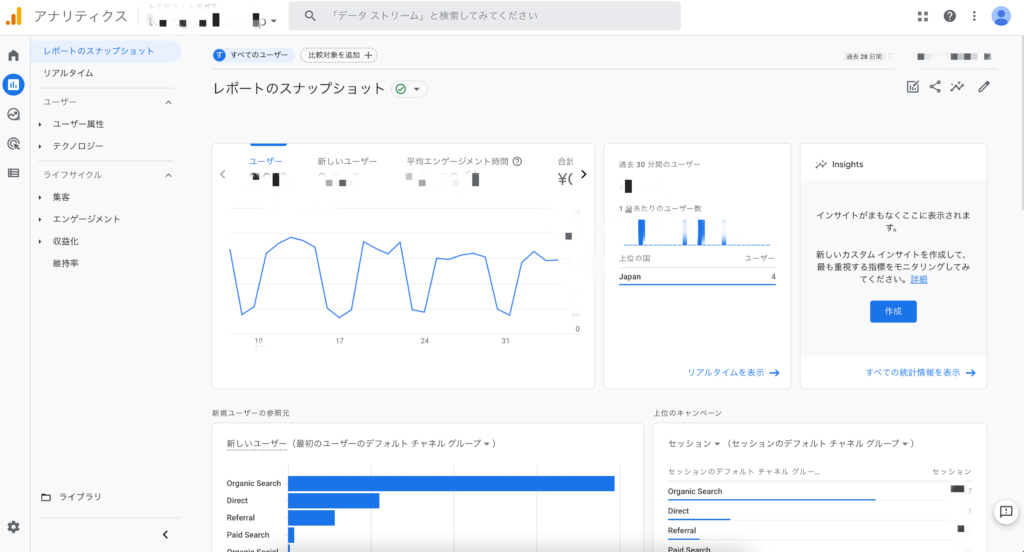Image resolution: width=1024 pixels, height=552 pixels.
Task: Expand テクノロジー tree item
Action: coord(40,146)
